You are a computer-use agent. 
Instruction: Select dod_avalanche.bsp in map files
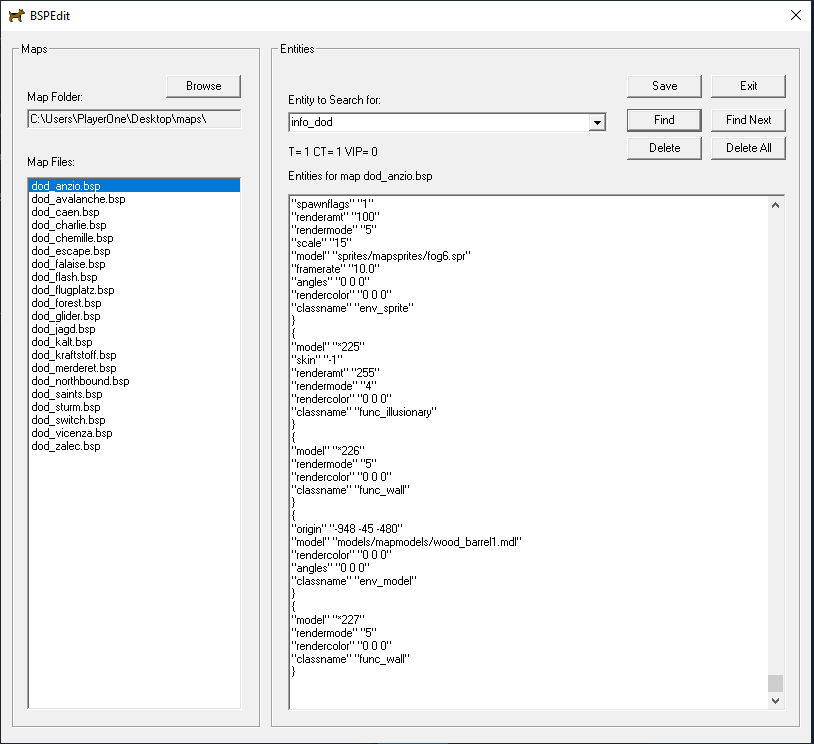(x=134, y=199)
